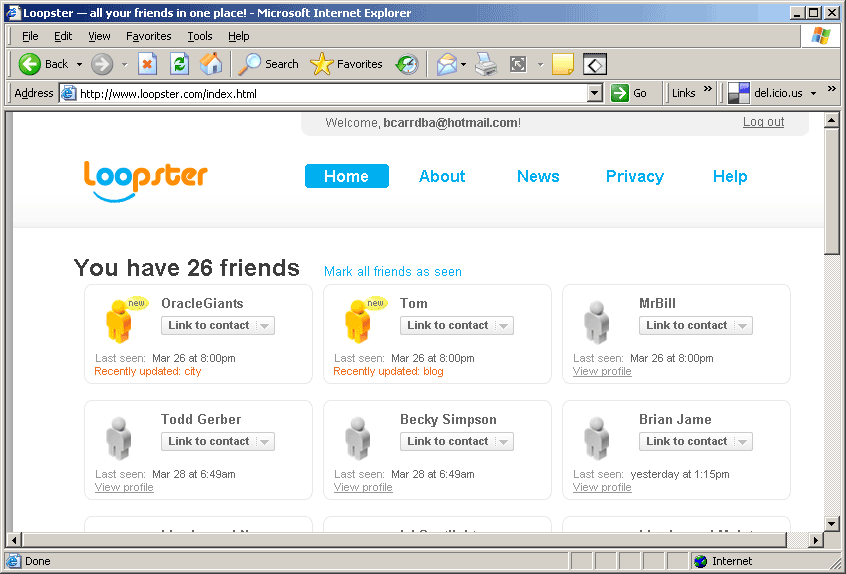Click the Back arrow icon
Image resolution: width=846 pixels, height=574 pixels.
[30, 64]
